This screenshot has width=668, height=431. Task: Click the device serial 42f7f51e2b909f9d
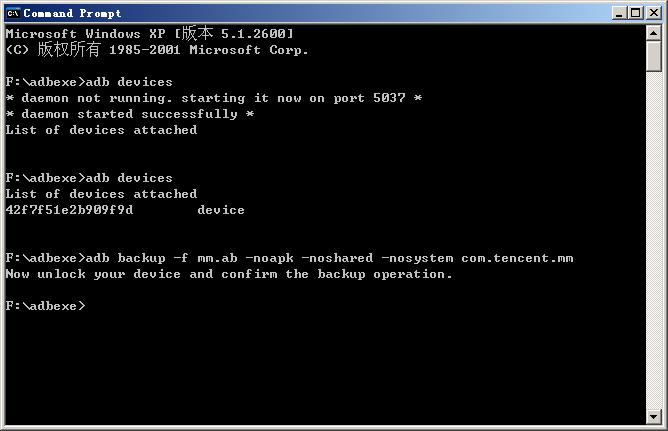tap(69, 210)
